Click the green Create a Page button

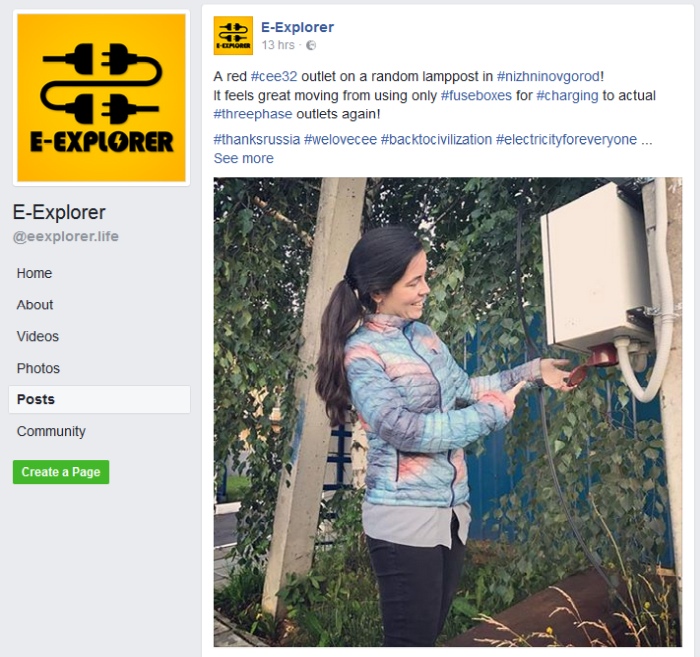(61, 472)
